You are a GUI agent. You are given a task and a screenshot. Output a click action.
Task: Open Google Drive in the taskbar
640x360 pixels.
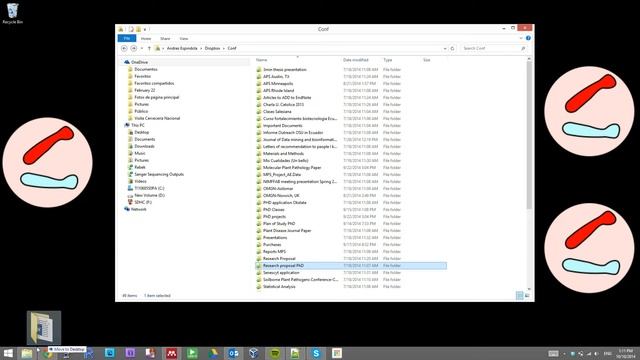coord(213,353)
